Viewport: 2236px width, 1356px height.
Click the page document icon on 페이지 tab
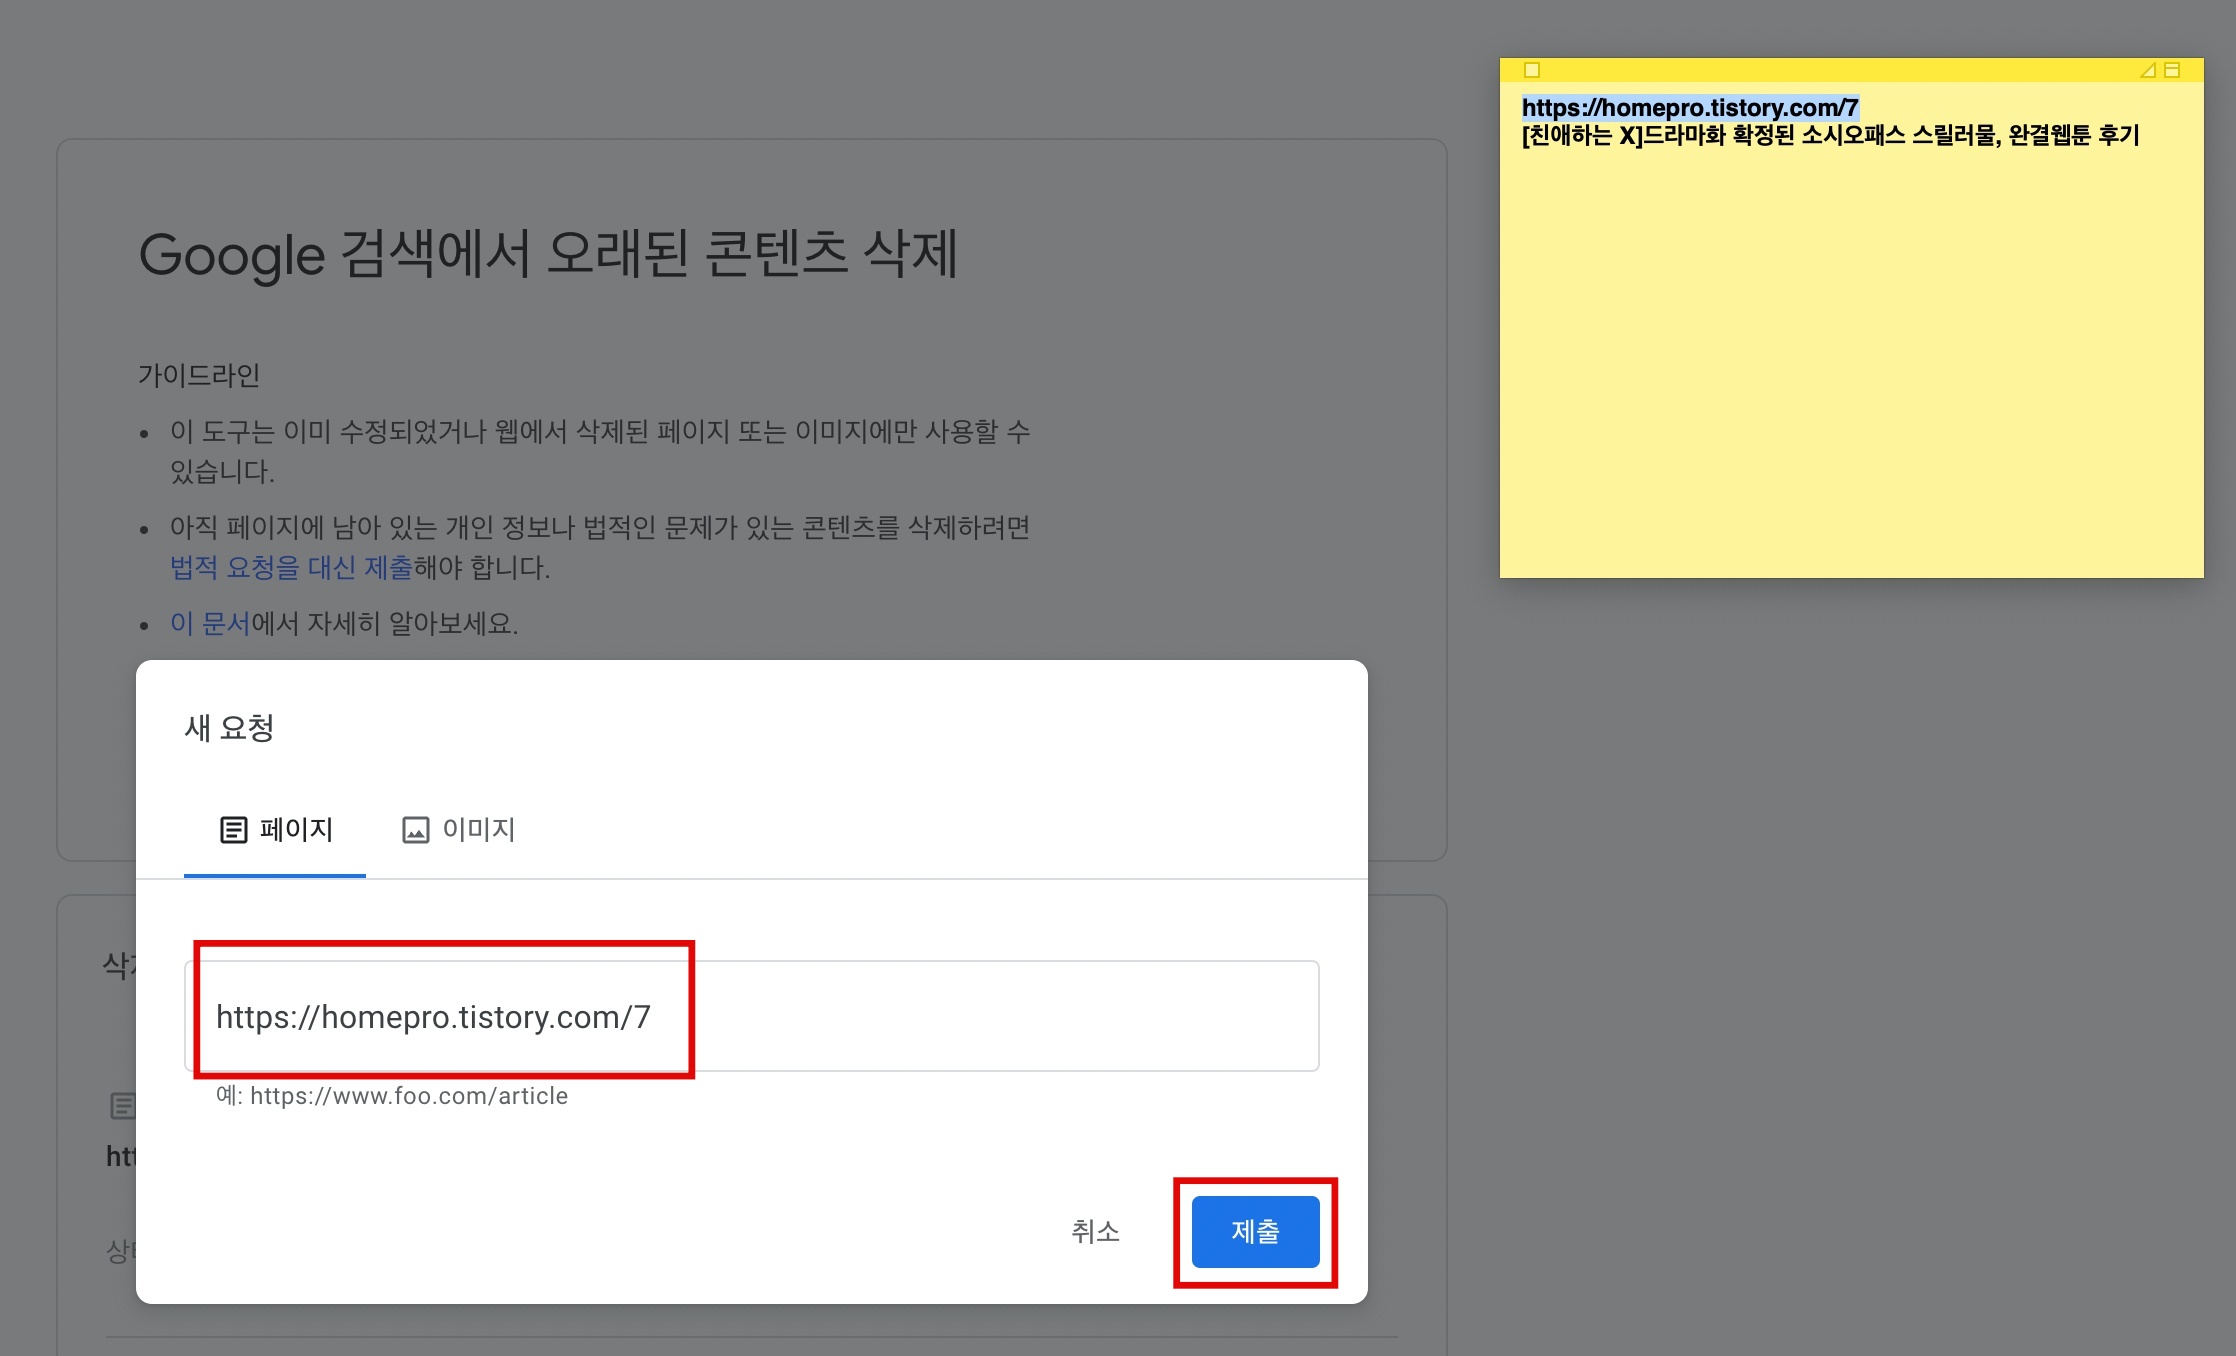(x=233, y=830)
